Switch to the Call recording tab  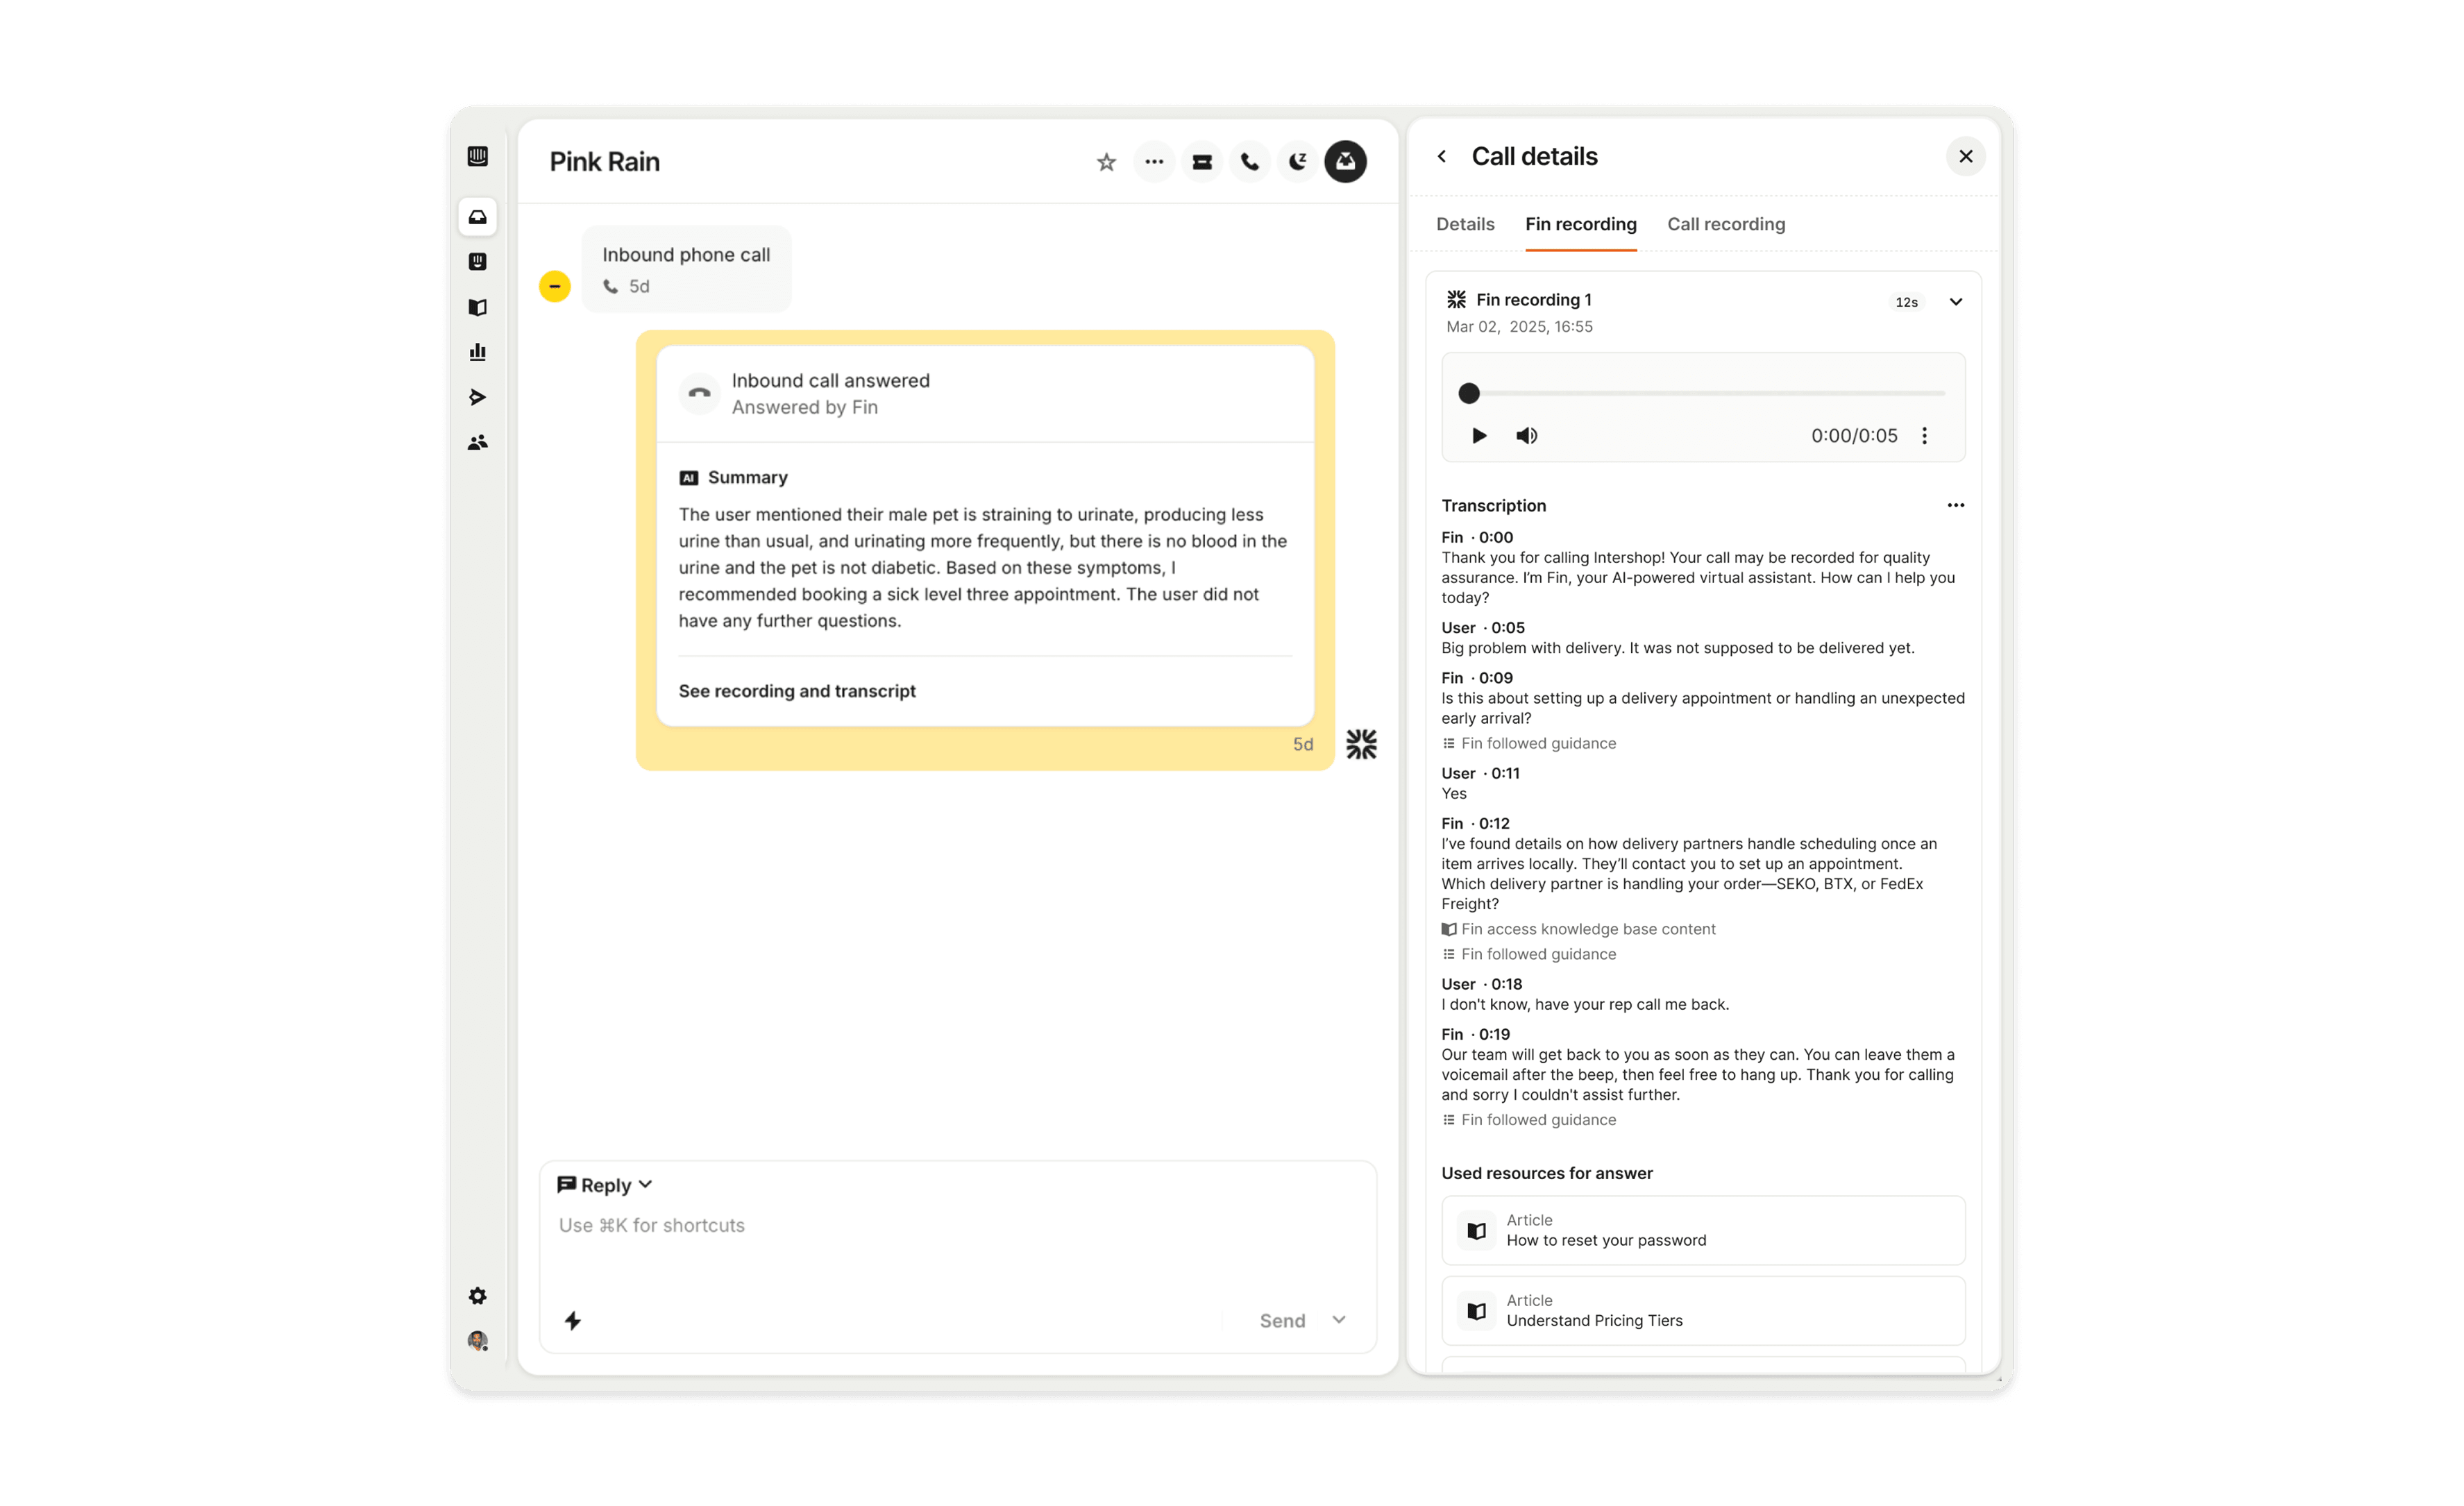coord(1726,224)
